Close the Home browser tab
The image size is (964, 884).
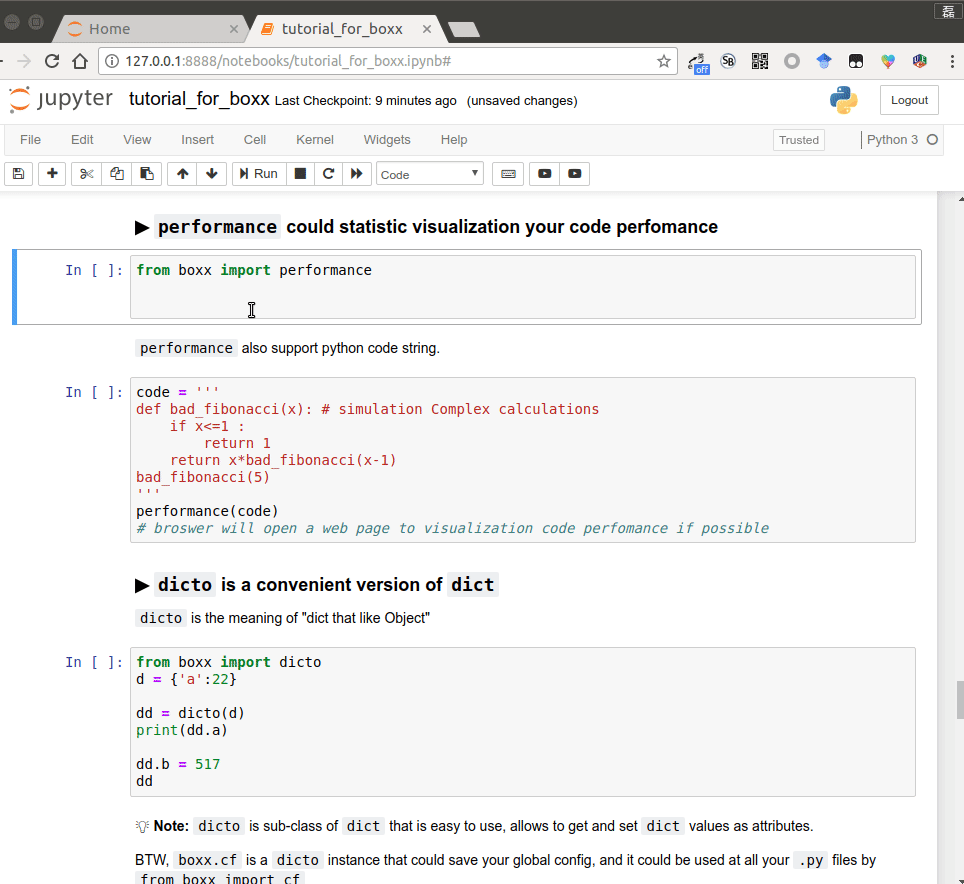234,29
